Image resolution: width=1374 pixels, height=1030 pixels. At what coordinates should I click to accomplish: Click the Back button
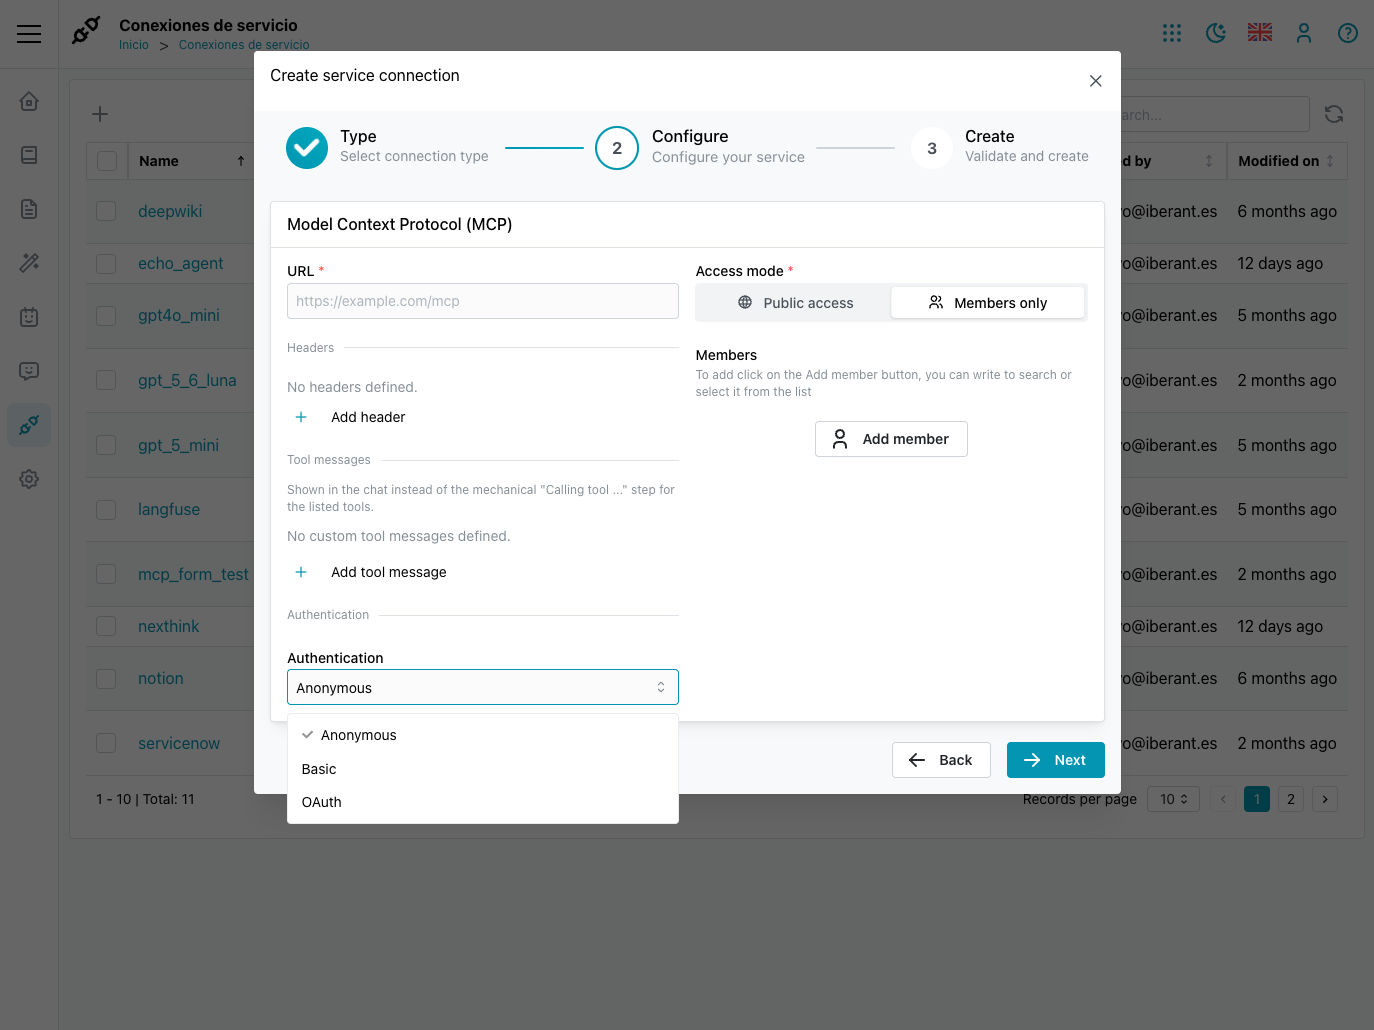tap(941, 760)
